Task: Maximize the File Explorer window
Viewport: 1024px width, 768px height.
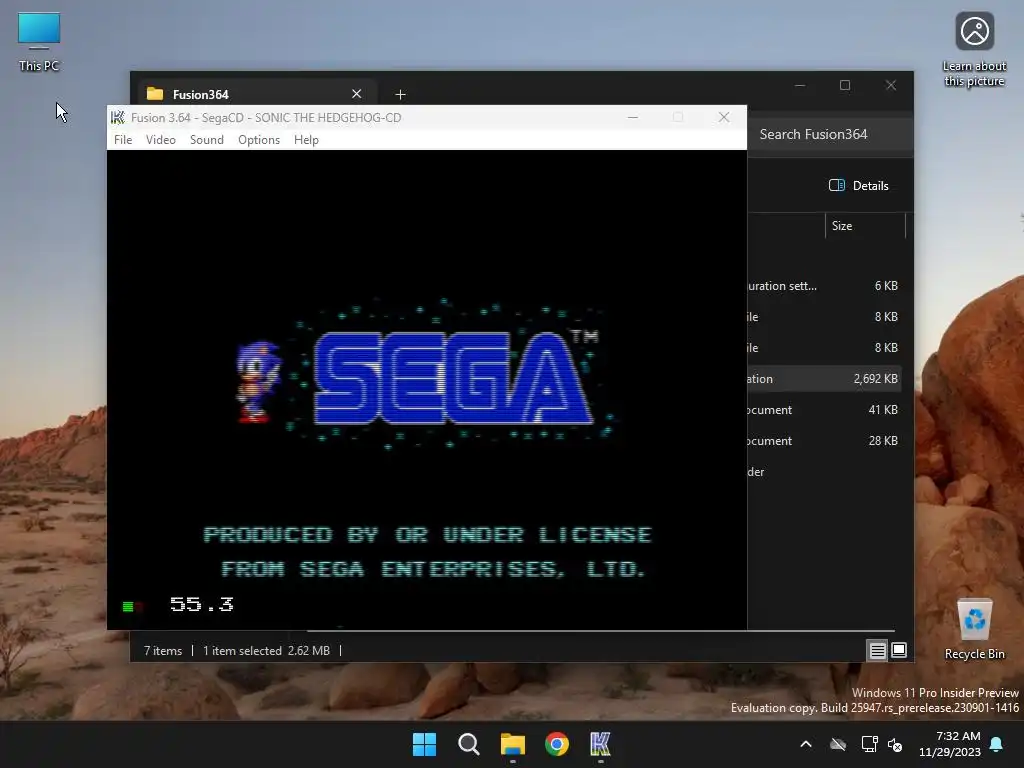Action: click(845, 86)
